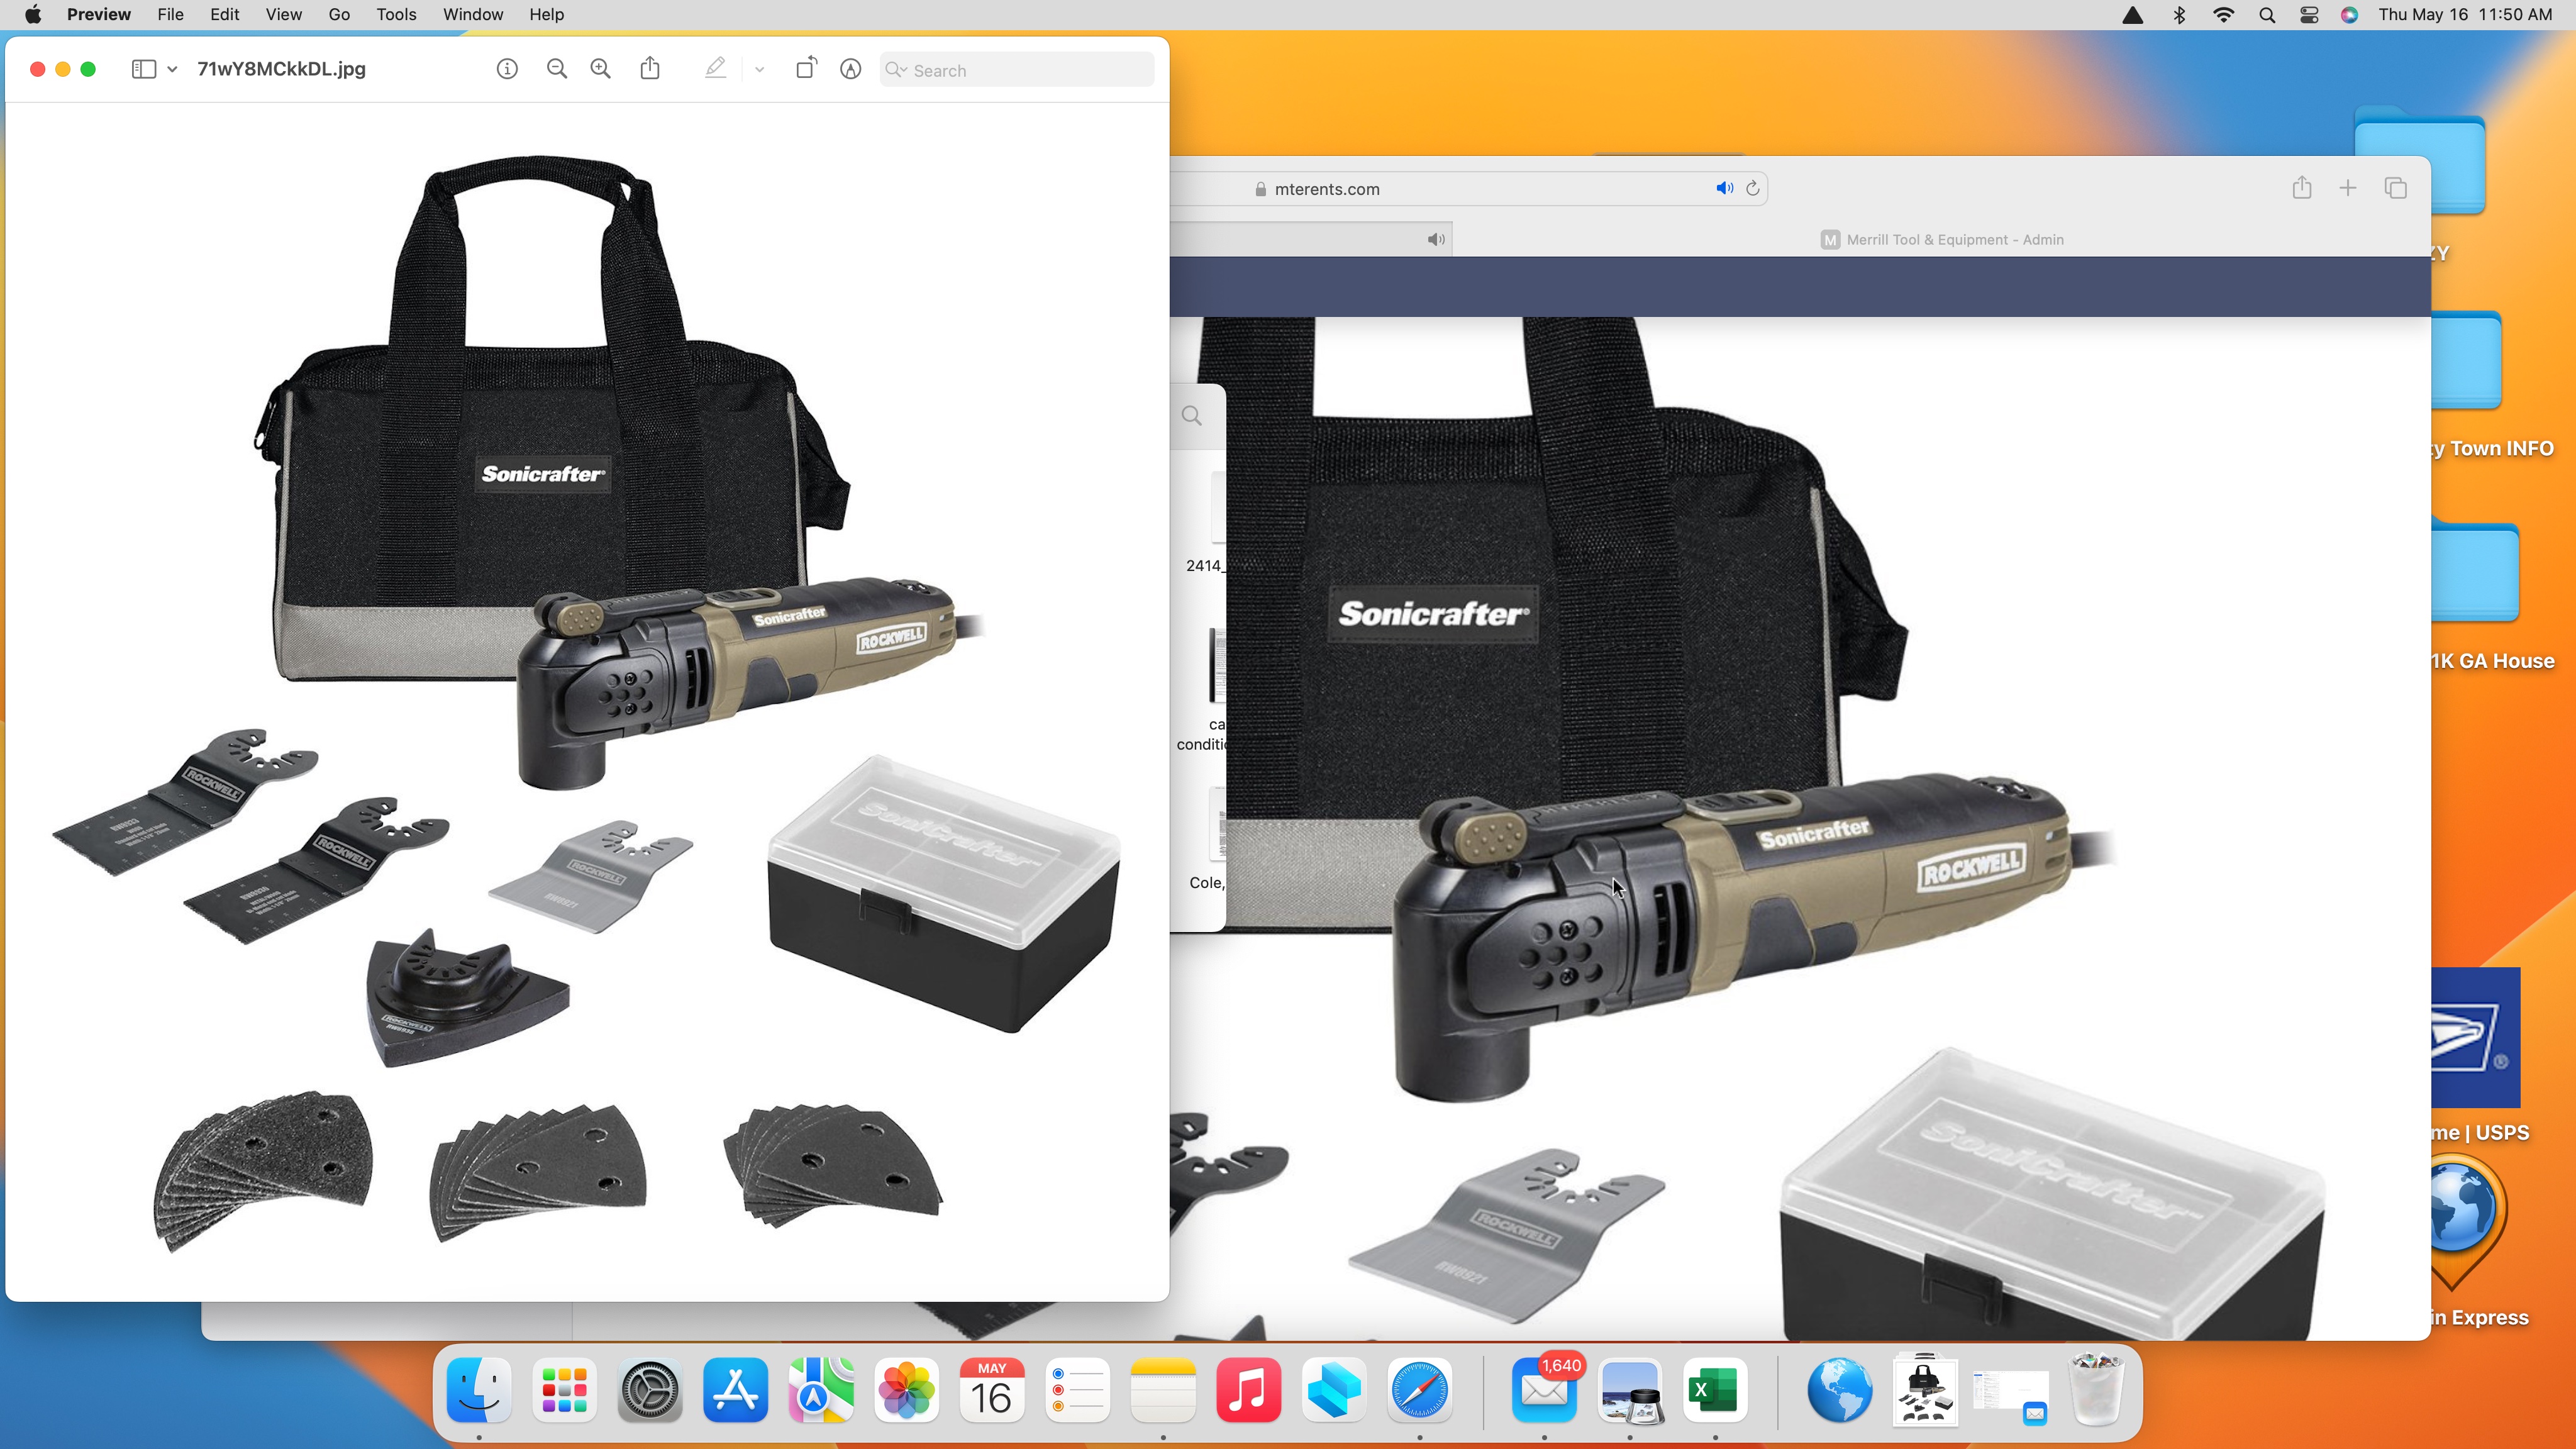Open the globe stack in Dock

coord(1839,1390)
